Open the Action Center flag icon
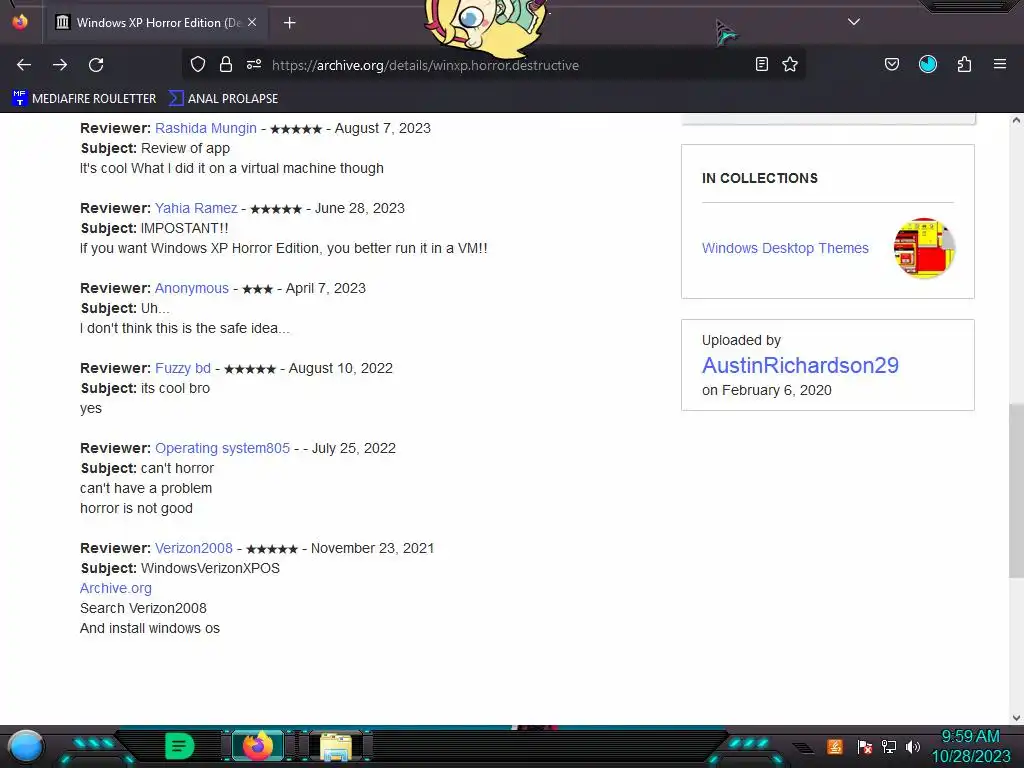 864,746
